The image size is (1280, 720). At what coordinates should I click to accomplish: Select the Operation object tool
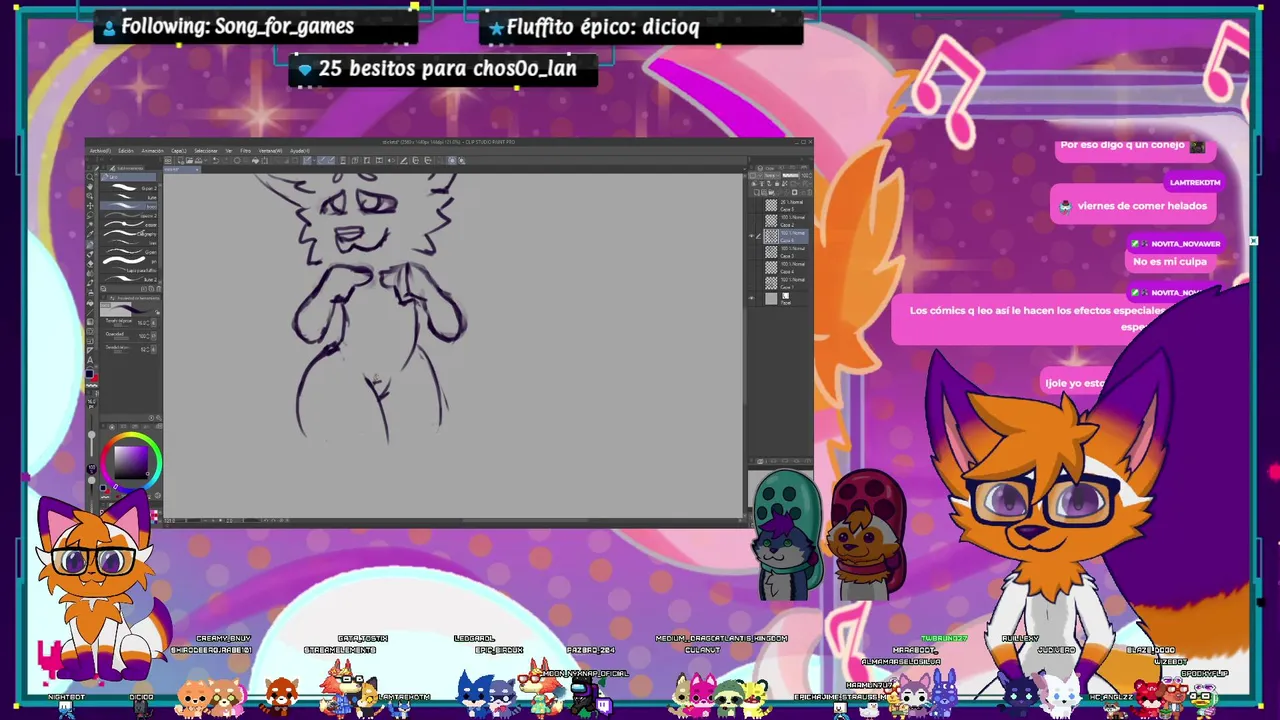[90, 196]
